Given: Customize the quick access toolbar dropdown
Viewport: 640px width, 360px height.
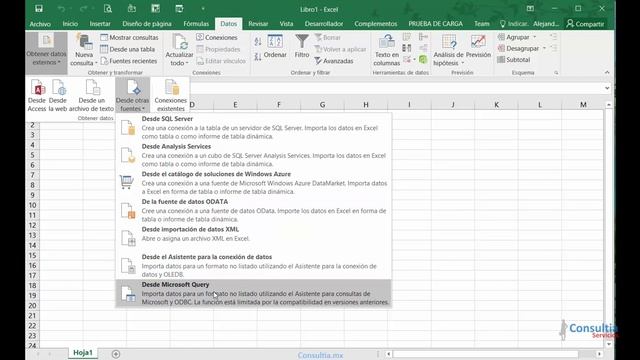Looking at the screenshot, I should (203, 9).
